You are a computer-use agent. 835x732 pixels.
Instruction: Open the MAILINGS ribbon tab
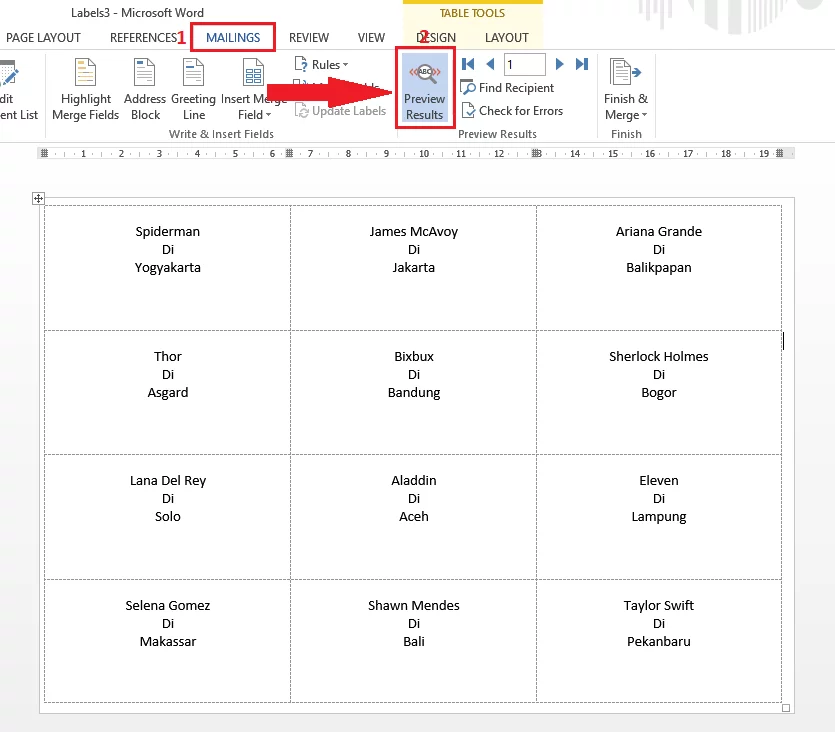[233, 37]
